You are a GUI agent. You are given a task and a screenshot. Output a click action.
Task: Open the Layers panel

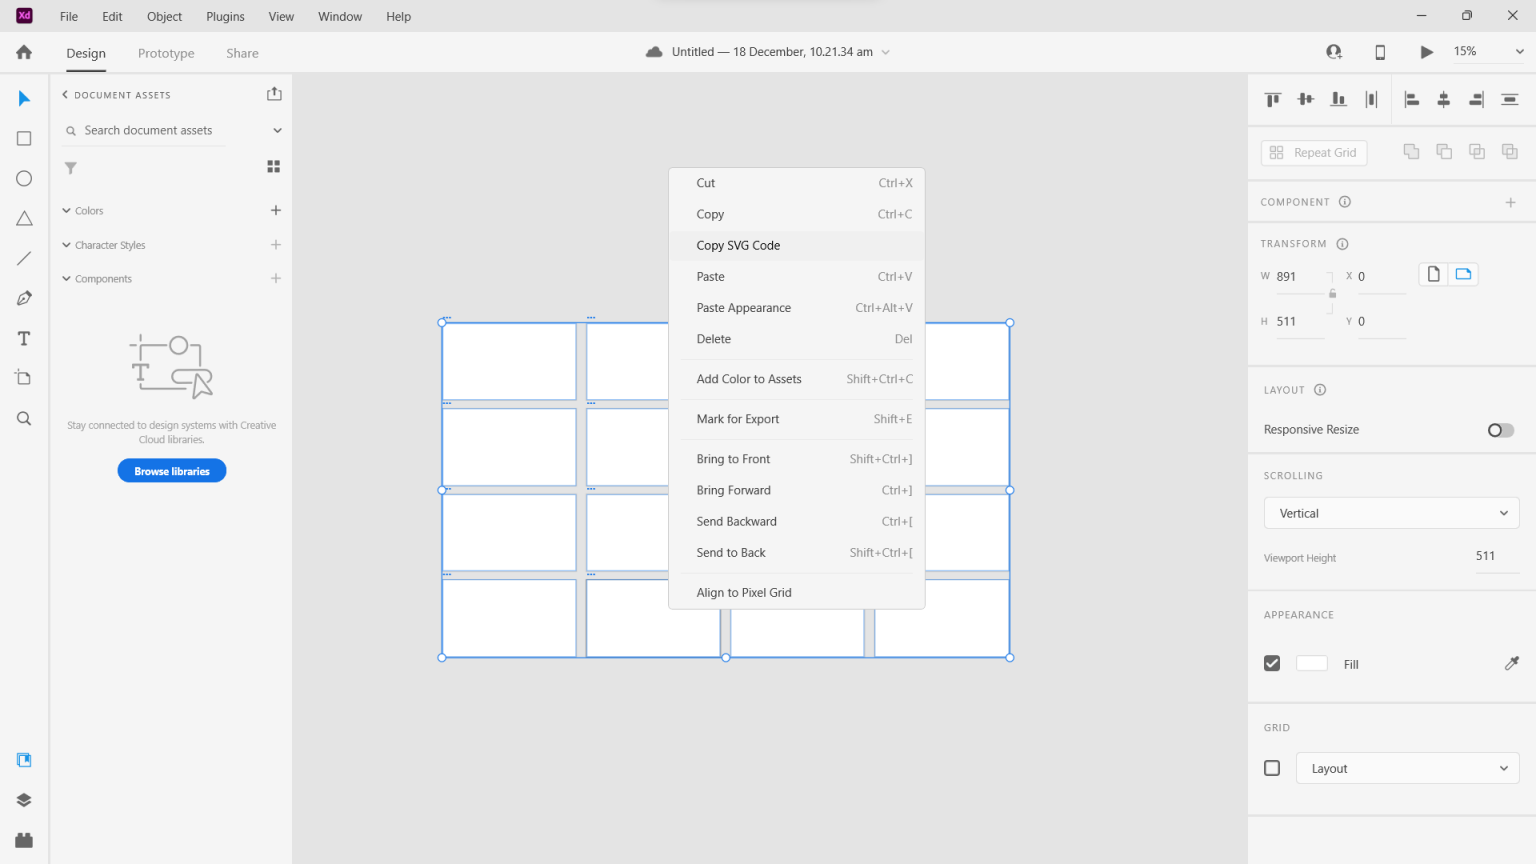(x=23, y=799)
